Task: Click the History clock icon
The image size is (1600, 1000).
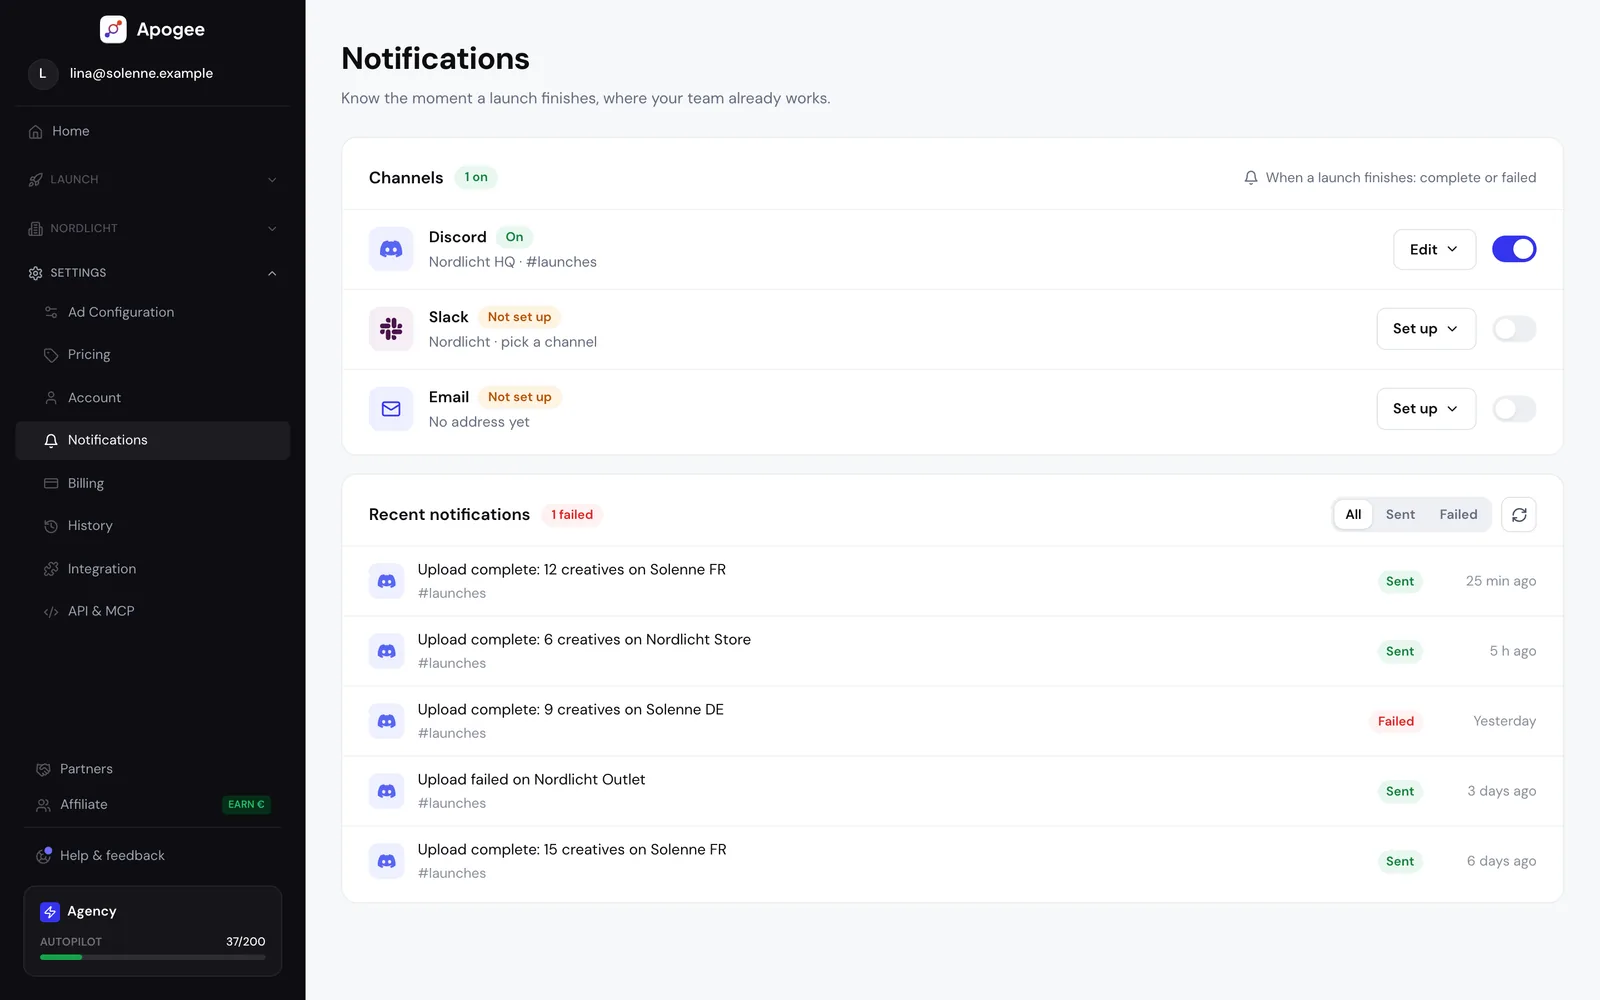Action: coord(51,526)
